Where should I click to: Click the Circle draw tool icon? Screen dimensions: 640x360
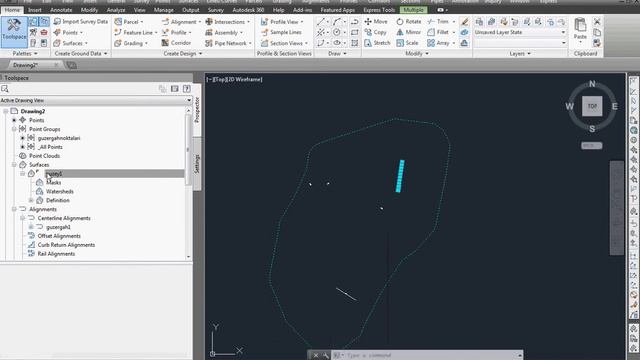(336, 32)
